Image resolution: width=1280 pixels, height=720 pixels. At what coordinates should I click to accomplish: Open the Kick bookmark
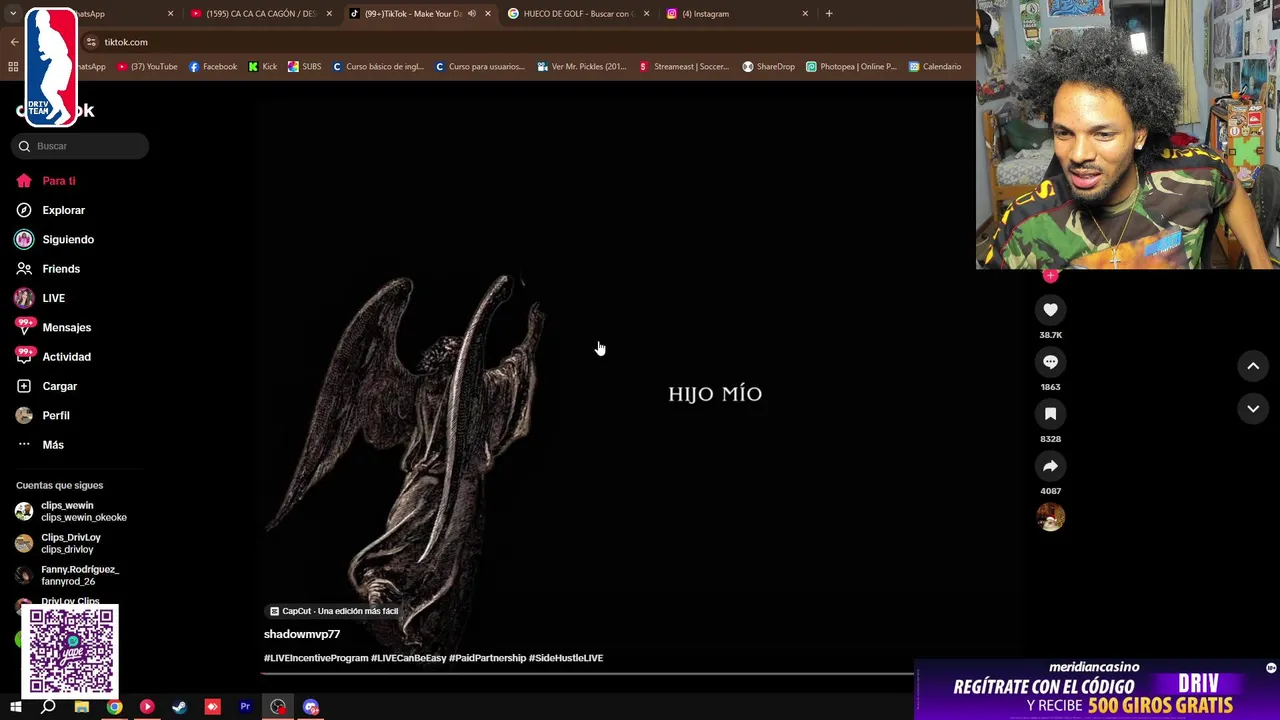[x=263, y=67]
